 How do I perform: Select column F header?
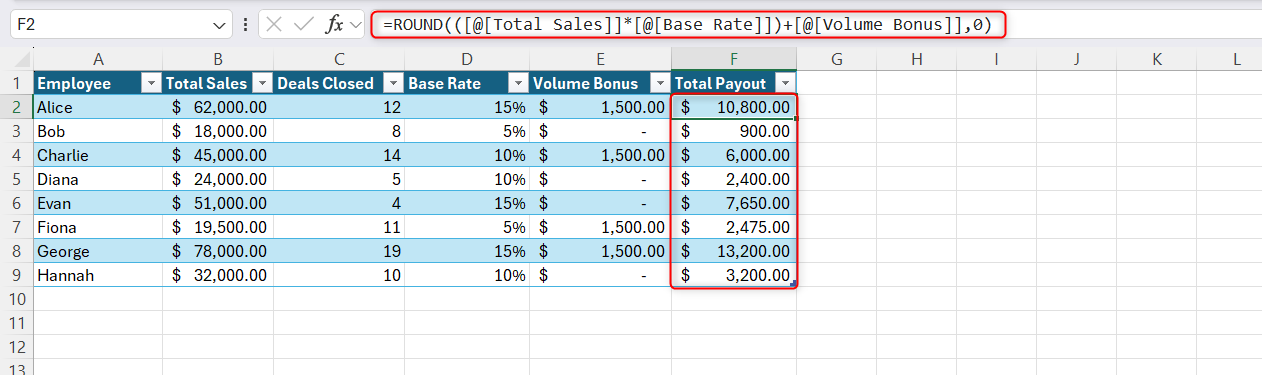[x=734, y=59]
